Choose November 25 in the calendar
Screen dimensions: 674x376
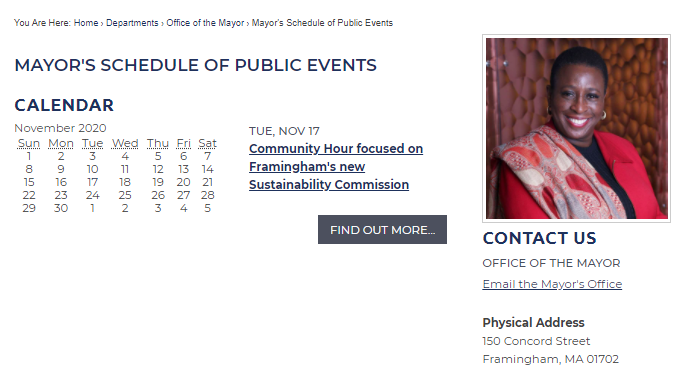click(x=125, y=195)
